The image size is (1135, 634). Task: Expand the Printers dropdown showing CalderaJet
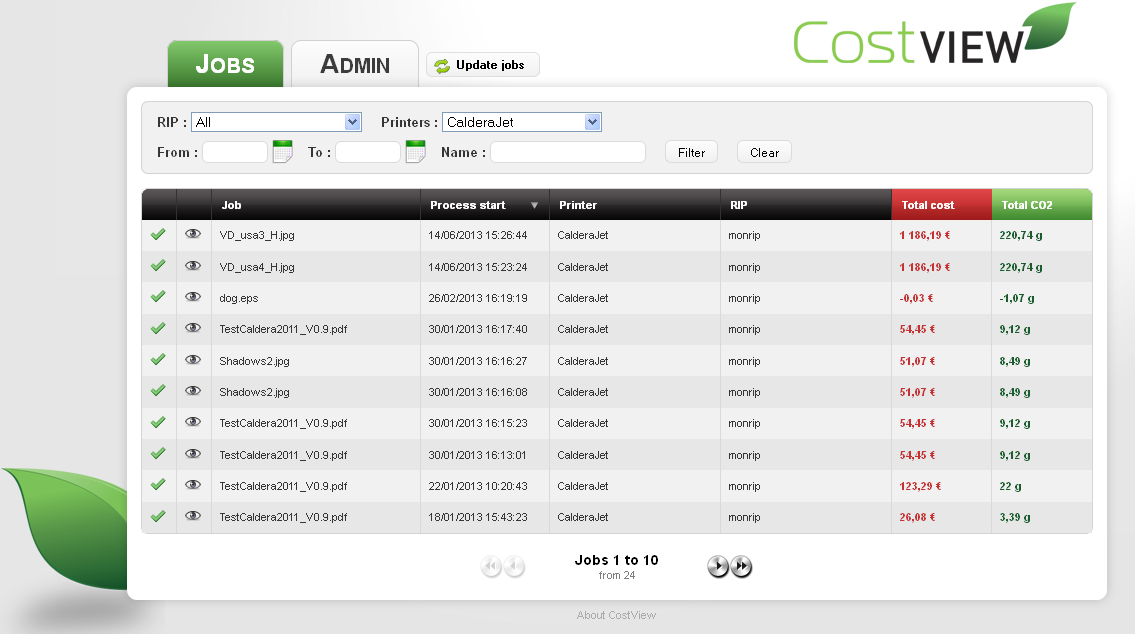point(522,122)
